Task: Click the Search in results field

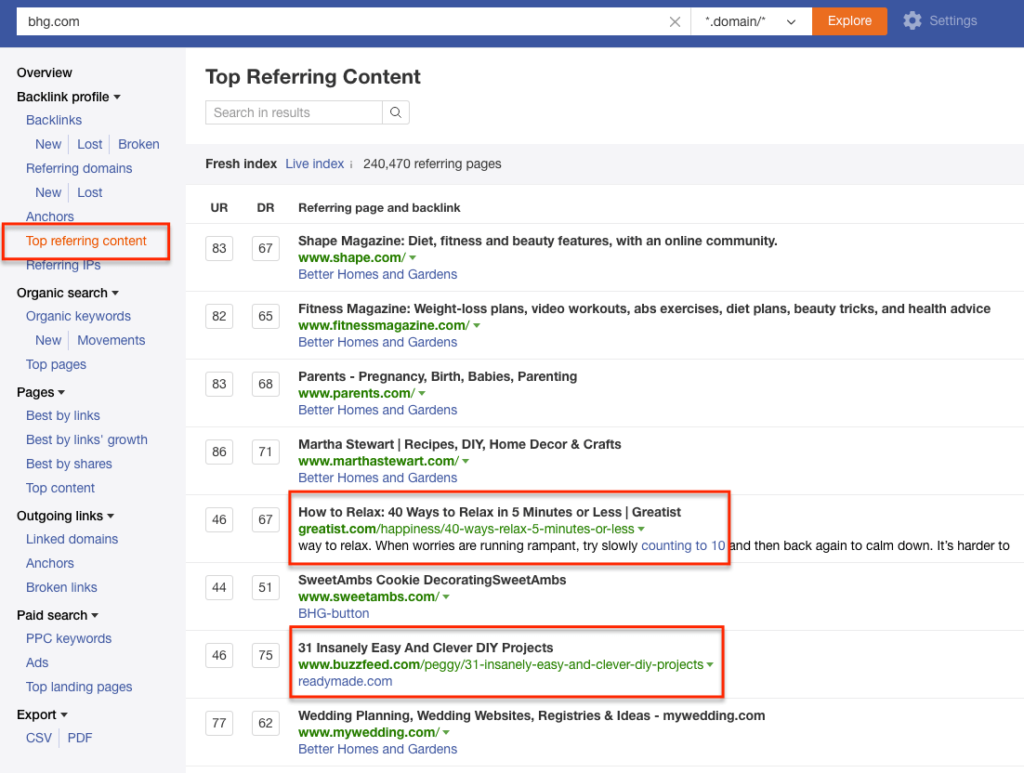Action: click(294, 112)
